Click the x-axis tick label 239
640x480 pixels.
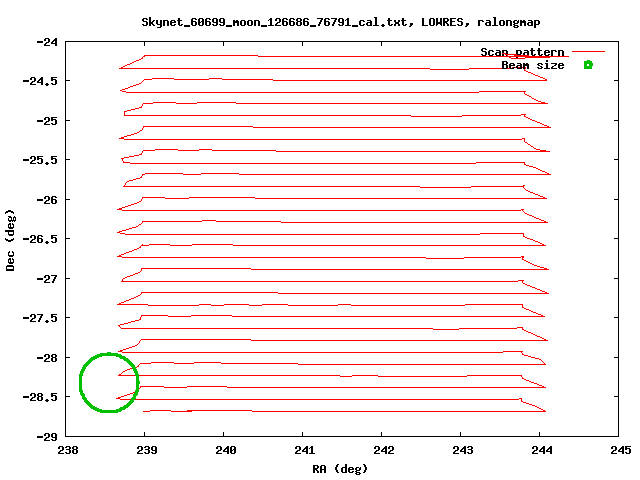click(x=147, y=450)
